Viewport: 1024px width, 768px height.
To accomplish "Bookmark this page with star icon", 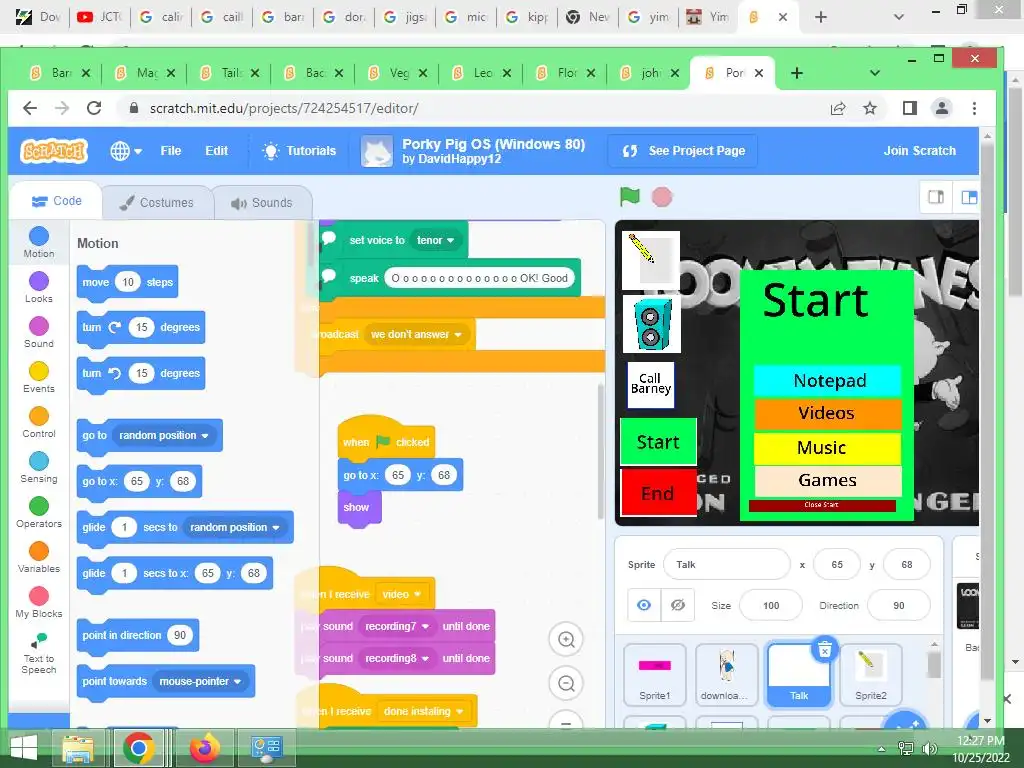I will pyautogui.click(x=870, y=108).
